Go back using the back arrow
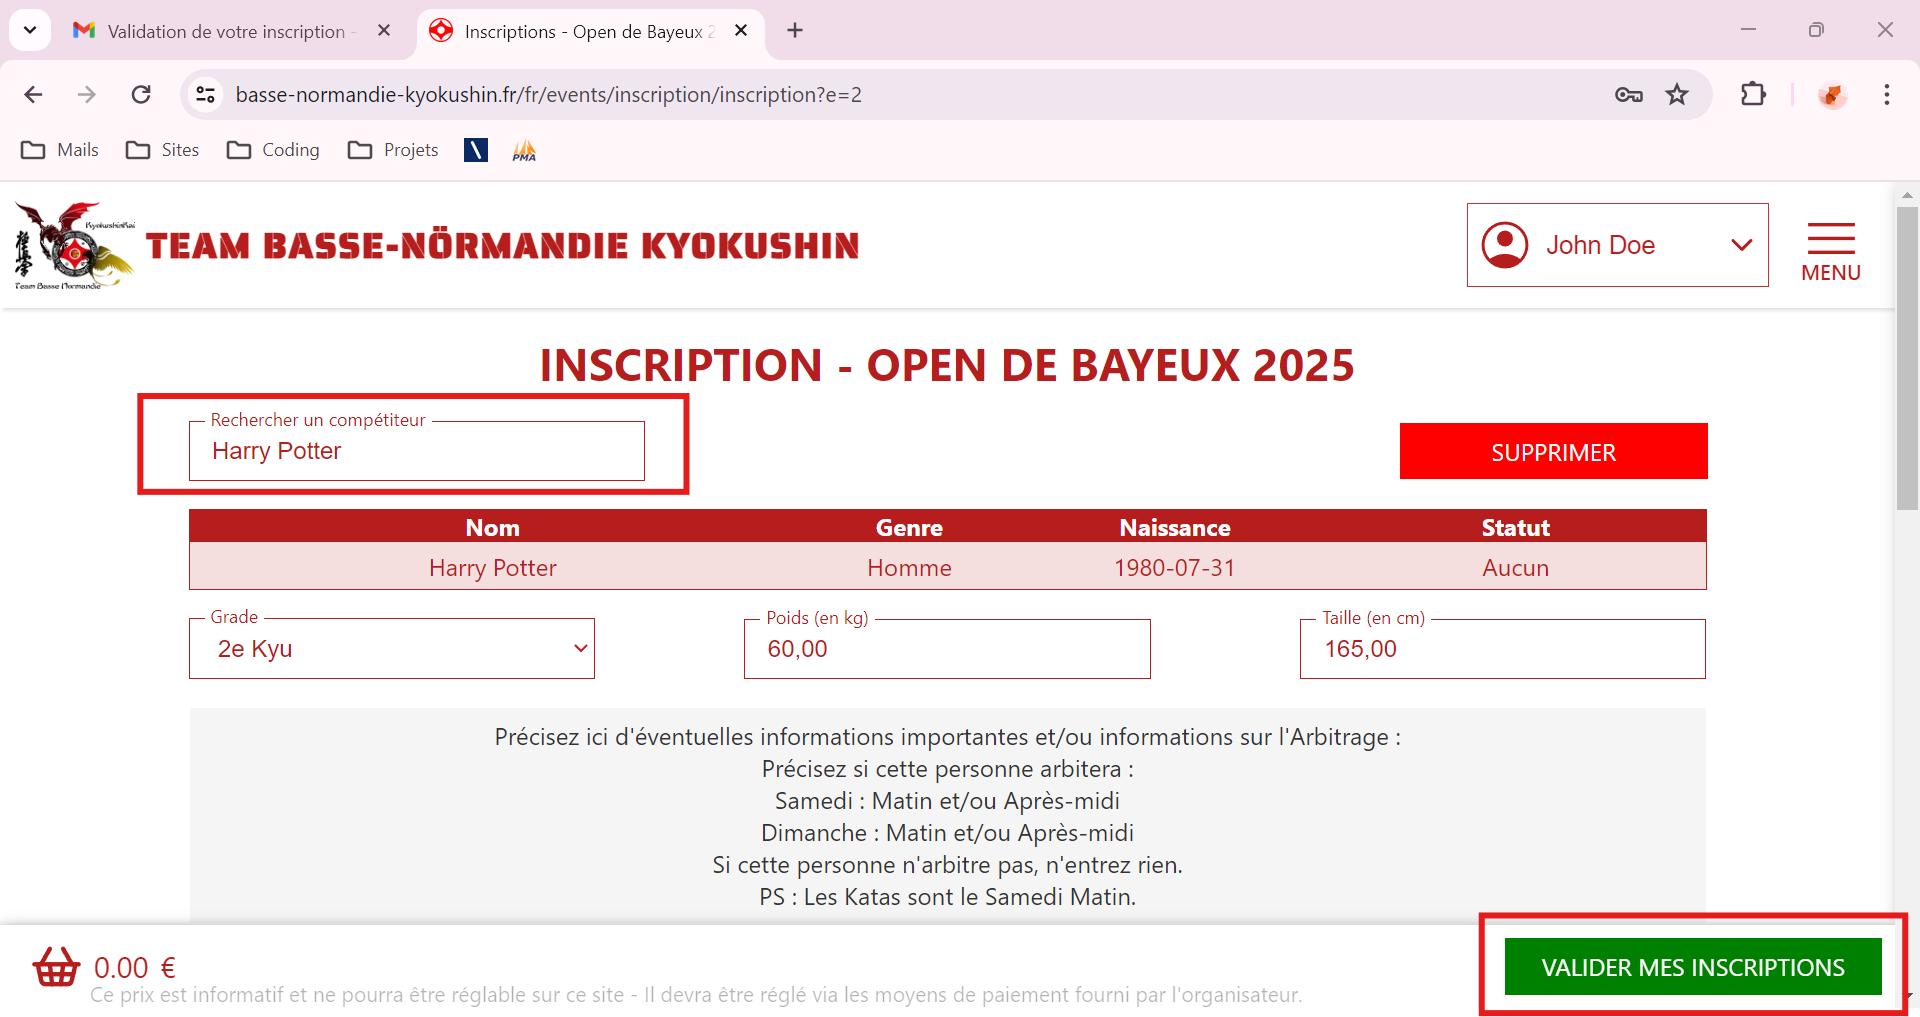 [33, 95]
